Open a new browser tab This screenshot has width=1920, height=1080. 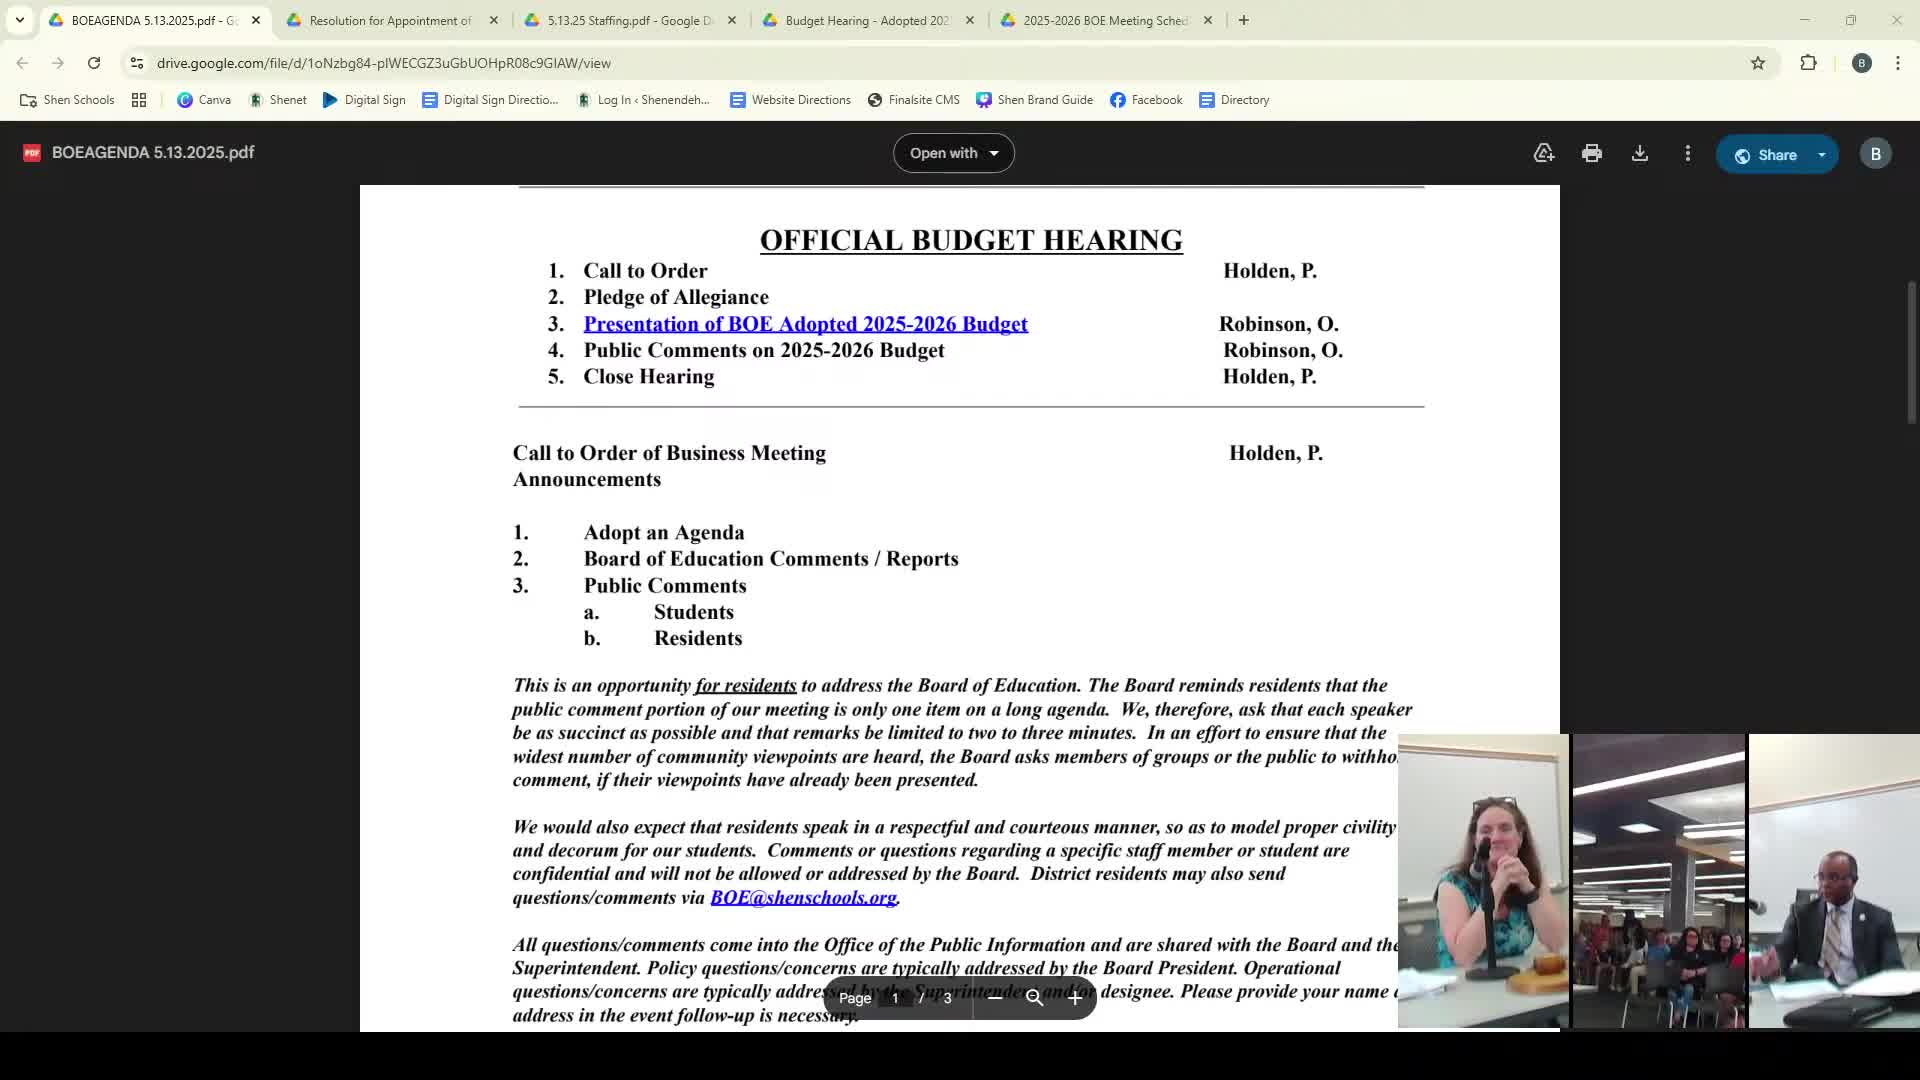[x=1243, y=20]
